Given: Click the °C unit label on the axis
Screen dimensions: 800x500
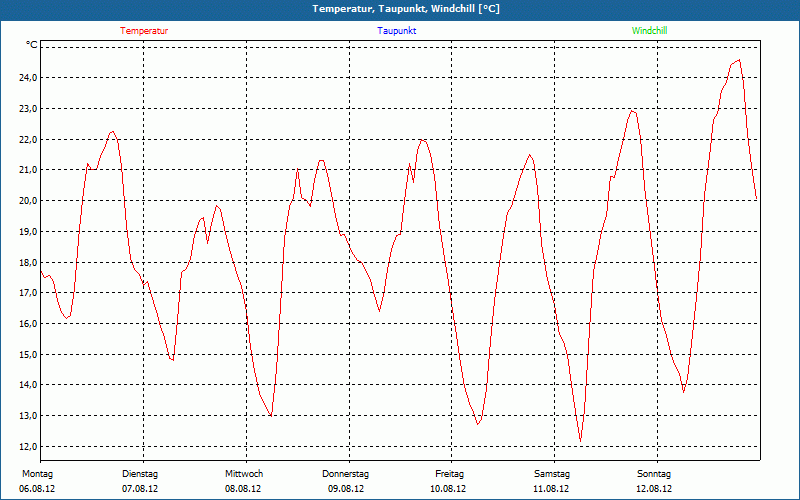Looking at the screenshot, I should [32, 45].
